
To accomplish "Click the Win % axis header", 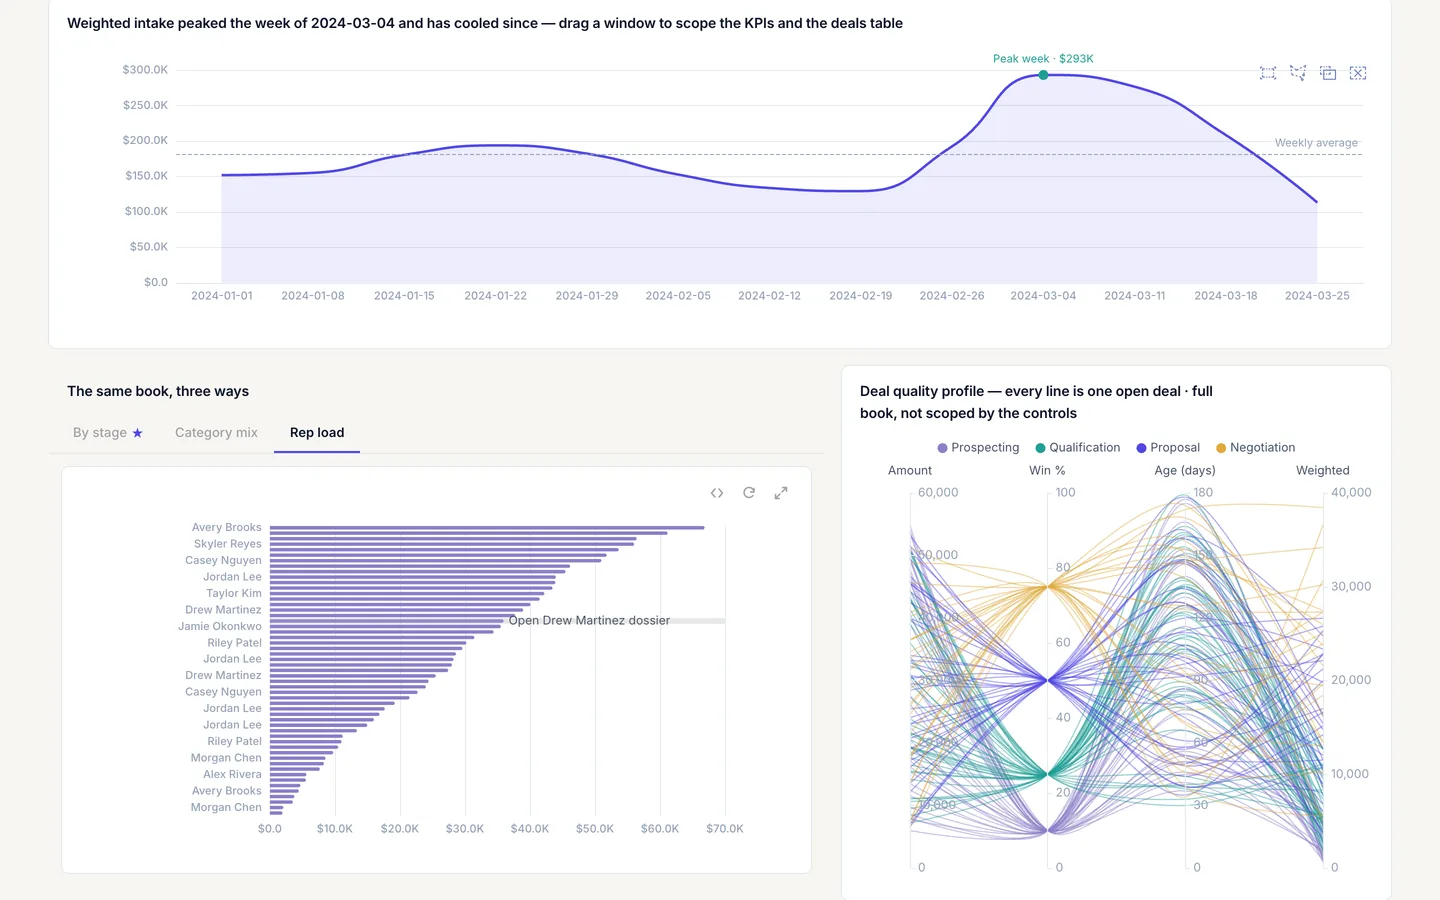I will 1047,471.
